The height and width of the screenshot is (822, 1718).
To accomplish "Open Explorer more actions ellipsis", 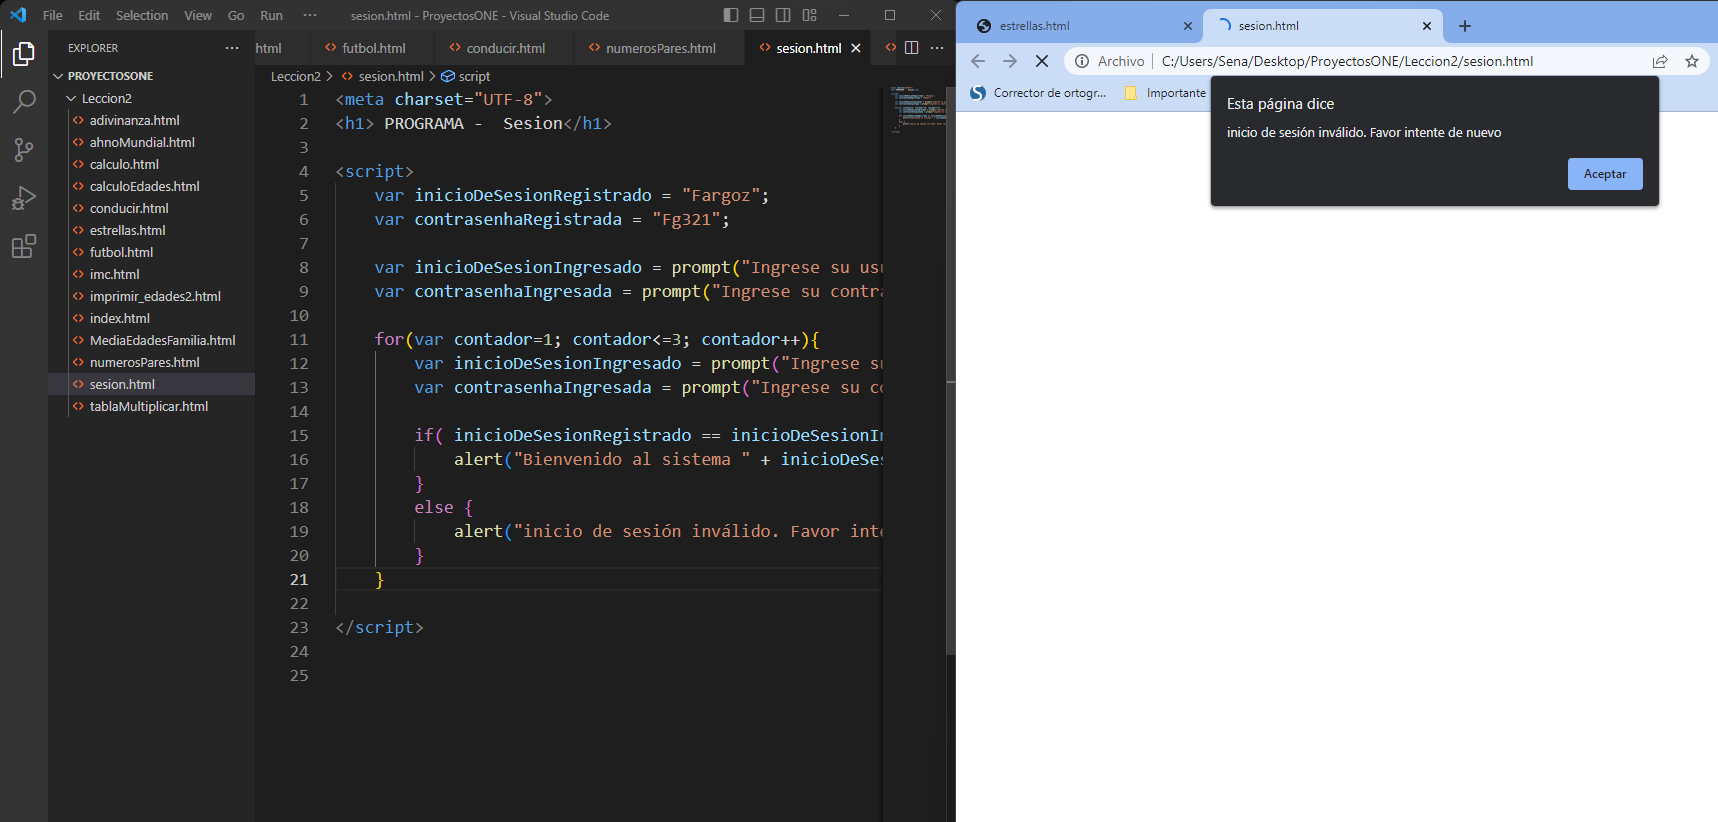I will pyautogui.click(x=232, y=48).
